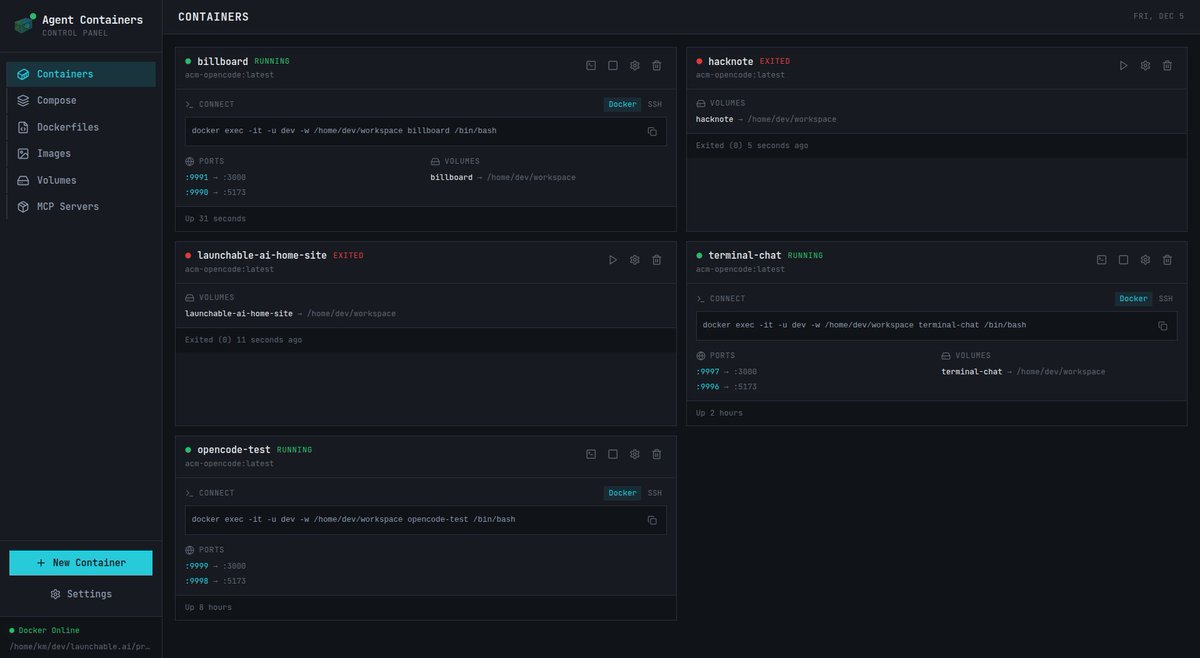1200x658 pixels.
Task: Click the terminal-chat container name
Action: pos(745,255)
